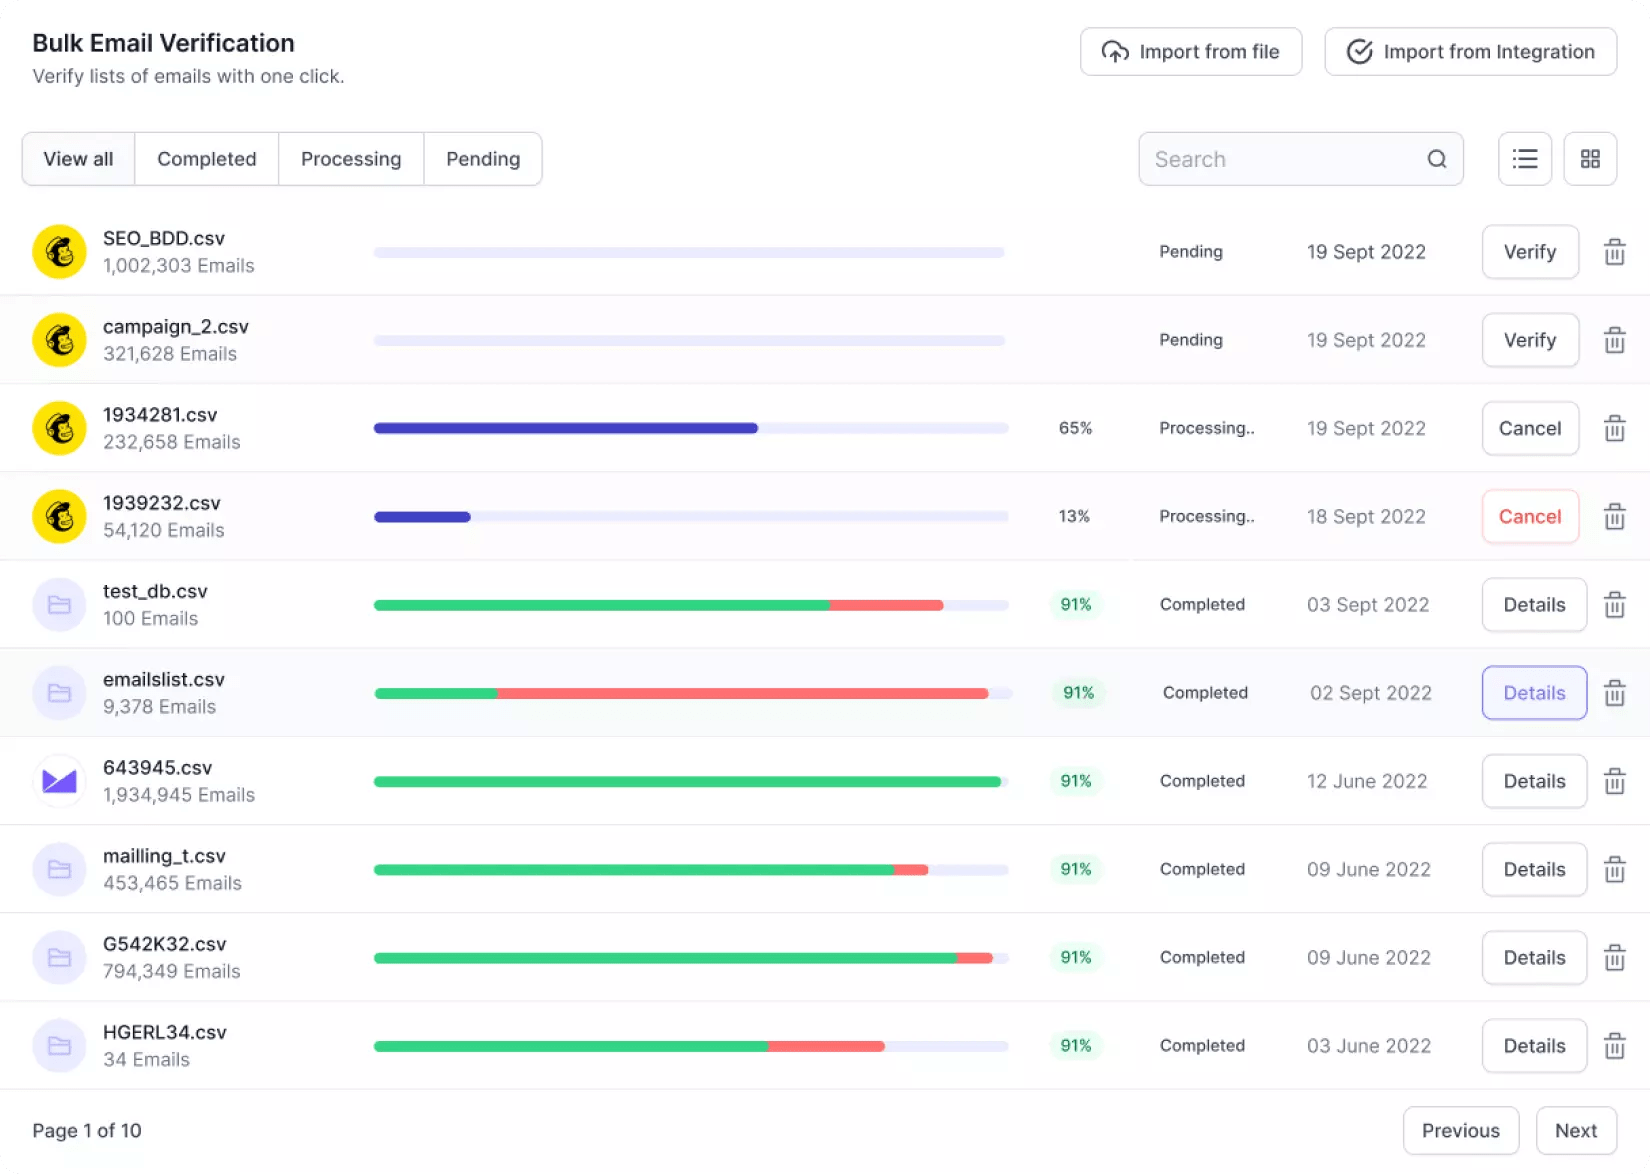Switch to list view layout

1524,159
